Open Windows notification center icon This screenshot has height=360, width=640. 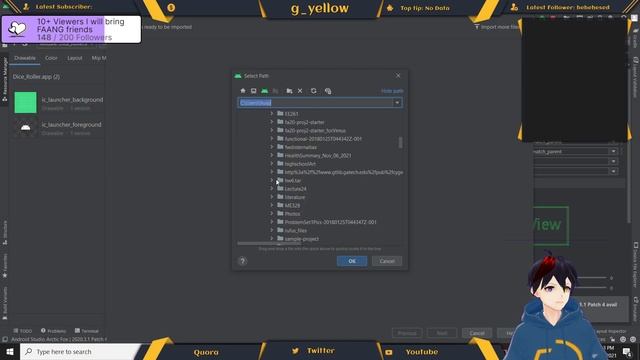coord(627,351)
